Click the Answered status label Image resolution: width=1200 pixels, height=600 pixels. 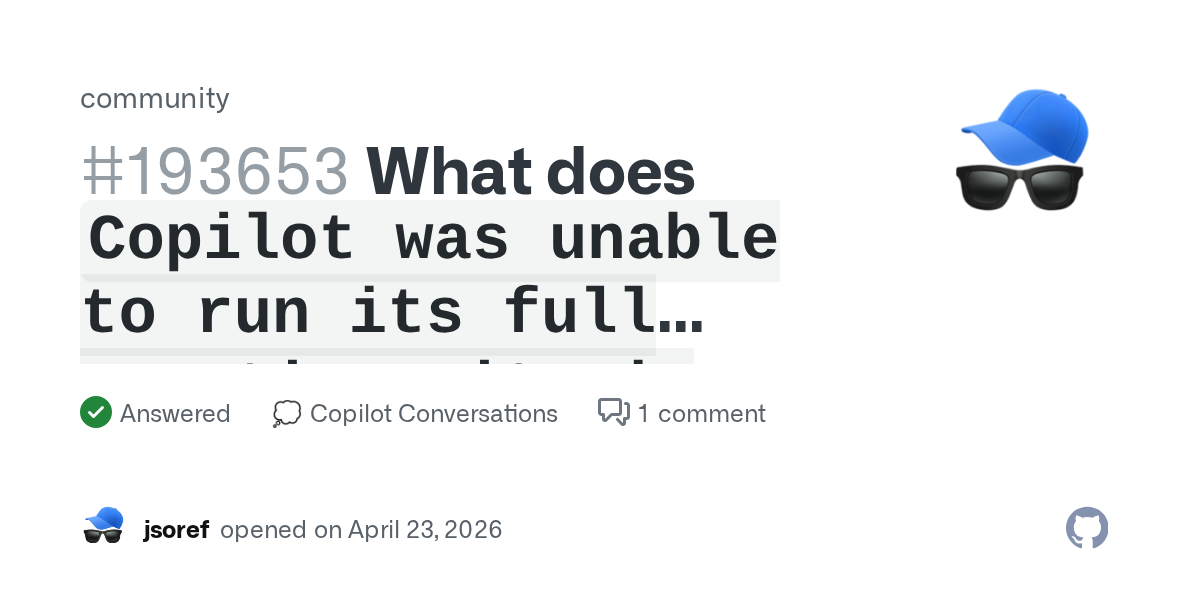click(175, 413)
